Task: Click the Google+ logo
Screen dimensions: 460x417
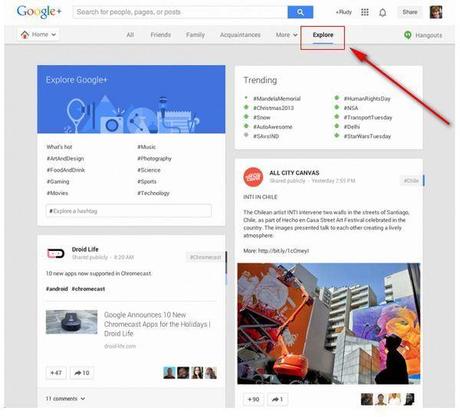Action: 39,12
